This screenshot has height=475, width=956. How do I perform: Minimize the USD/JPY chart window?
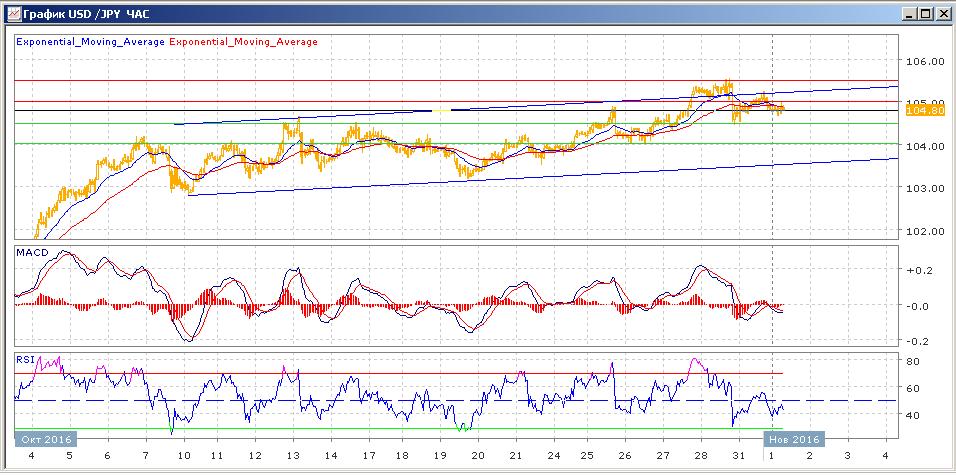[909, 13]
